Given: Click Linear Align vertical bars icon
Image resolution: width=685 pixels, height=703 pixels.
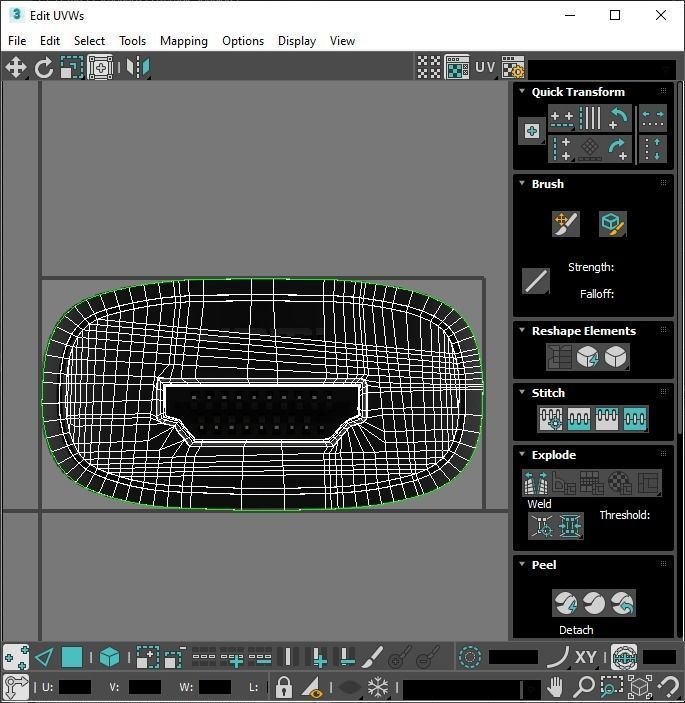Looking at the screenshot, I should coord(590,119).
